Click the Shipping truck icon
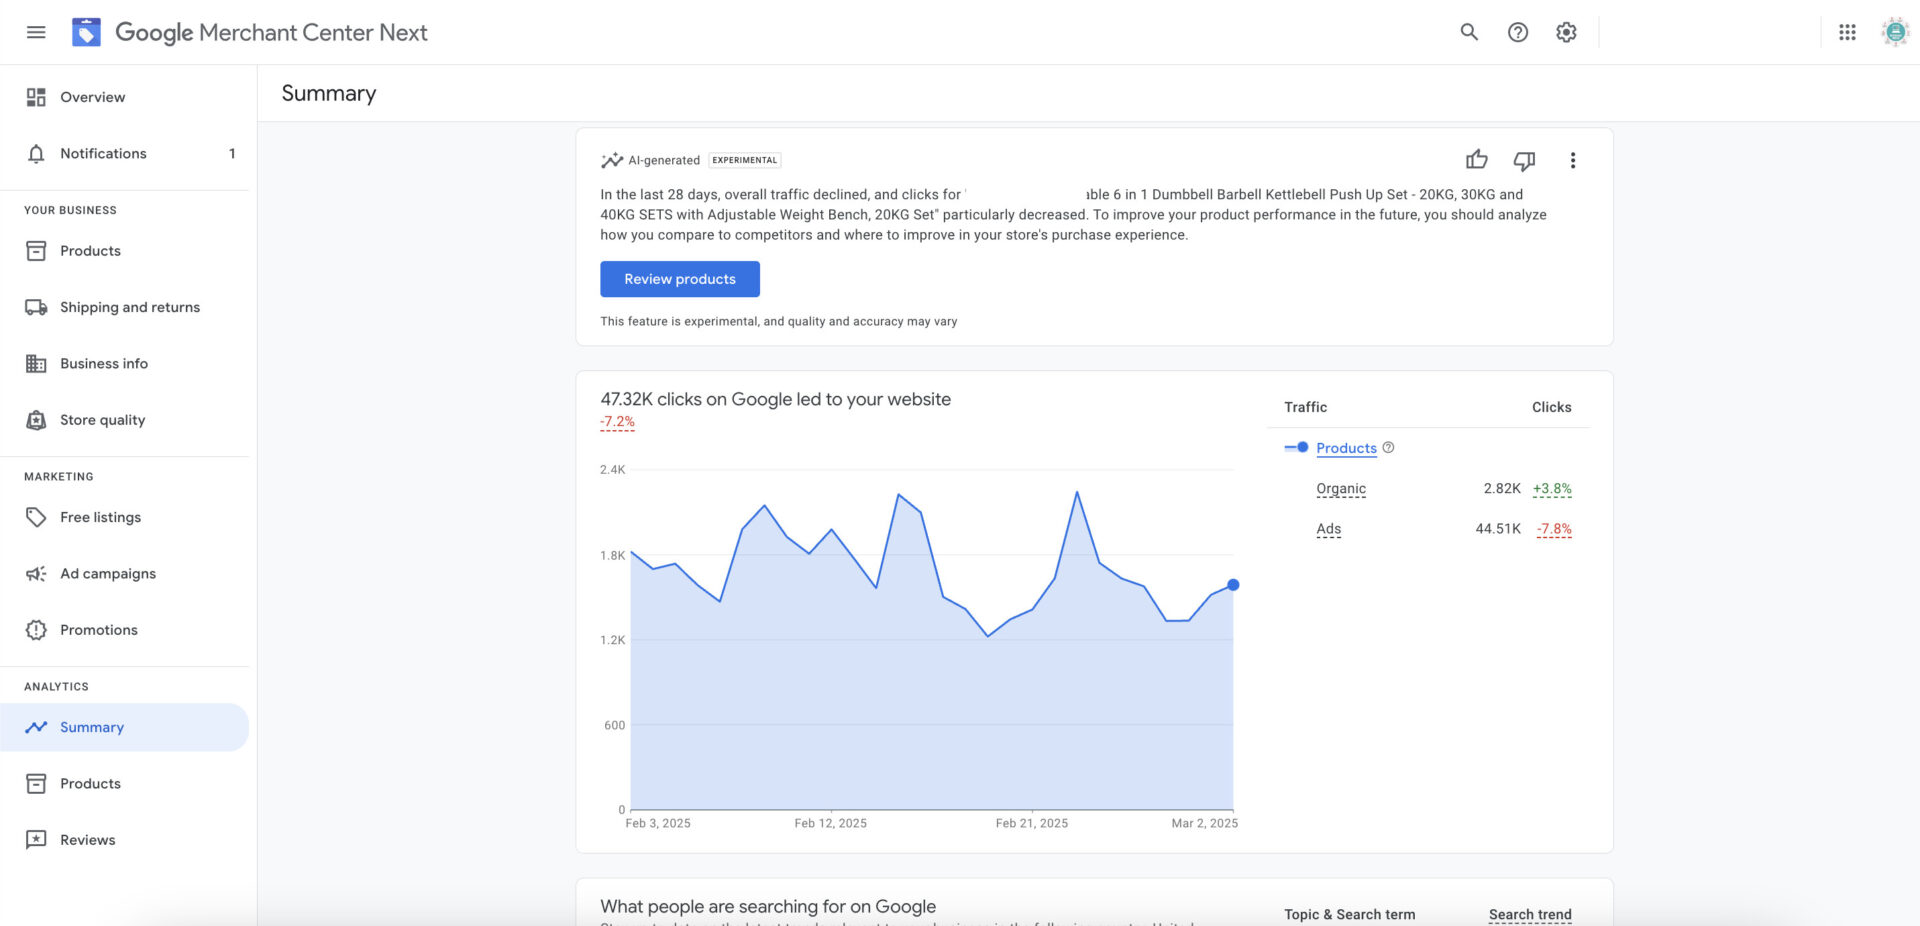The height and width of the screenshot is (926, 1920). [36, 307]
